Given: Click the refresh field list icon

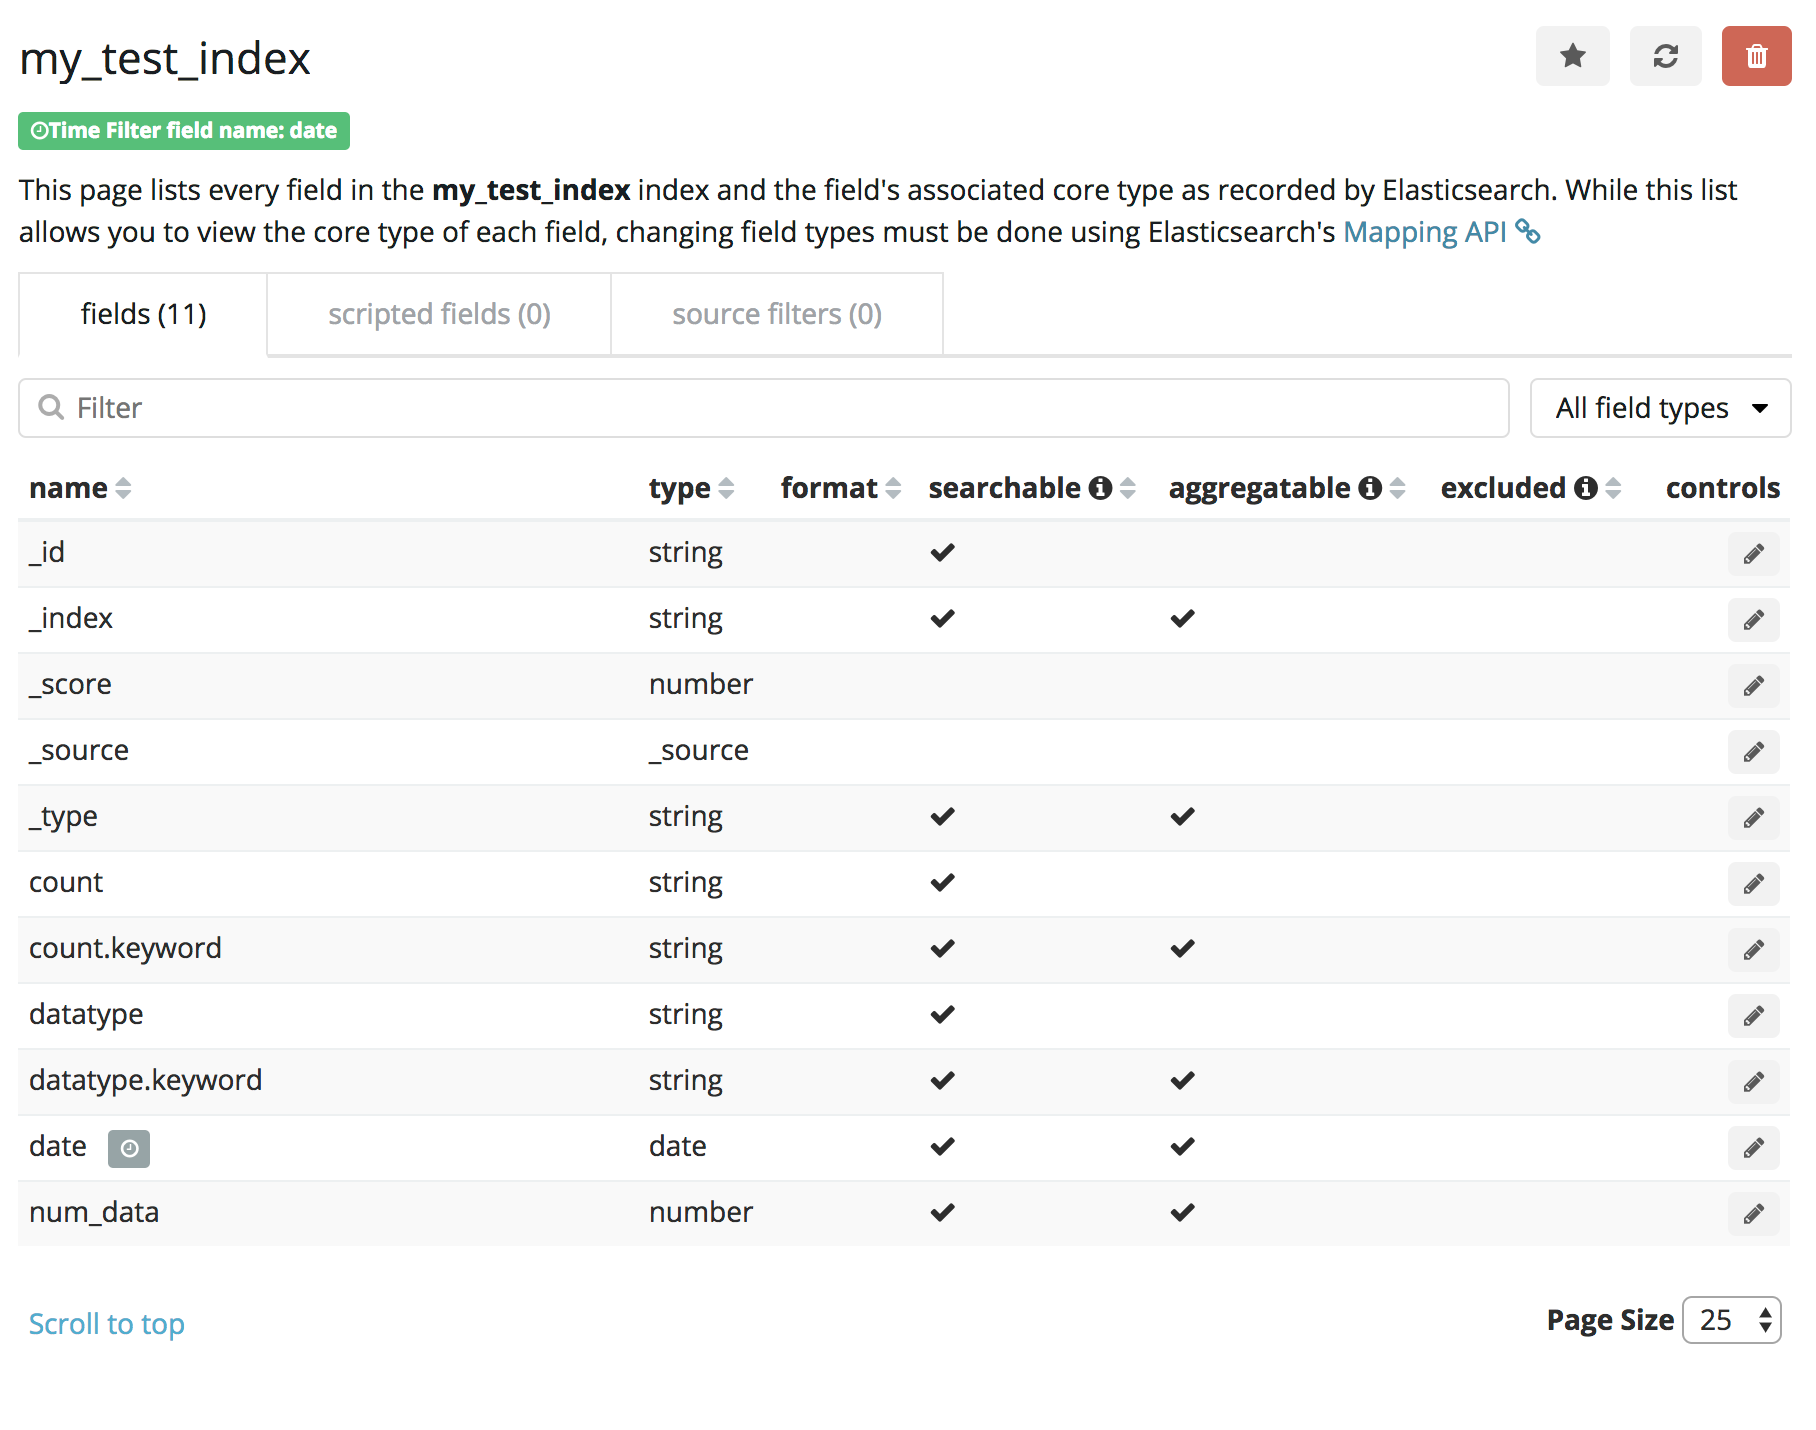Looking at the screenshot, I should (x=1665, y=56).
